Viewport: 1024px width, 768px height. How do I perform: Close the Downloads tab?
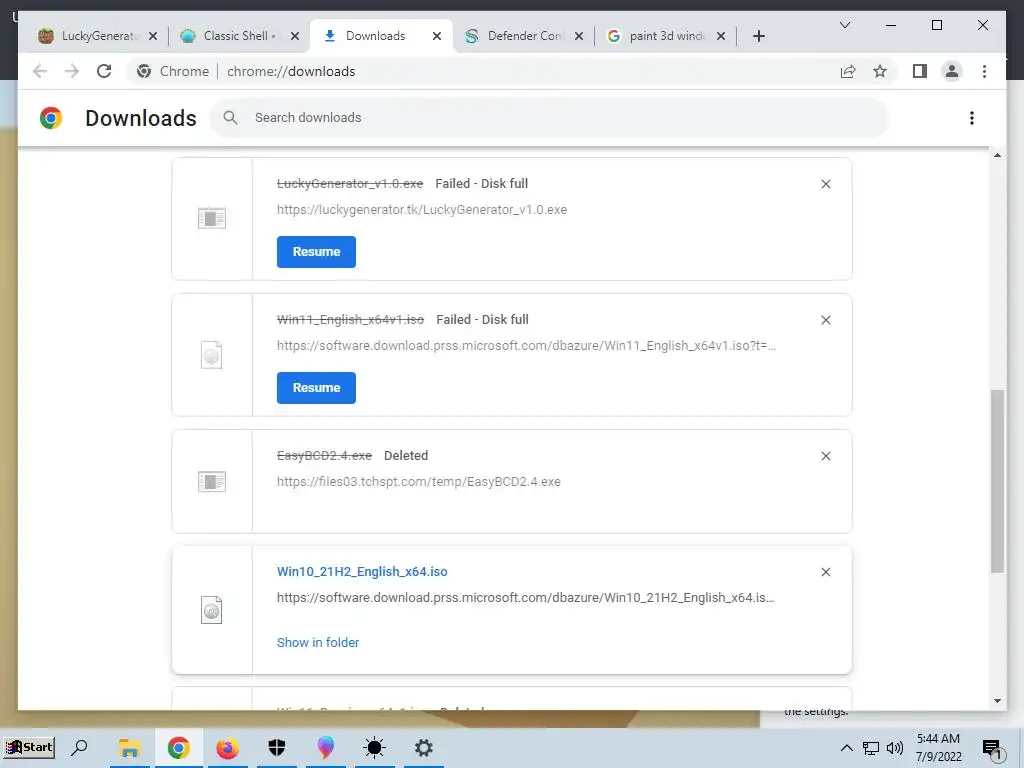(437, 36)
